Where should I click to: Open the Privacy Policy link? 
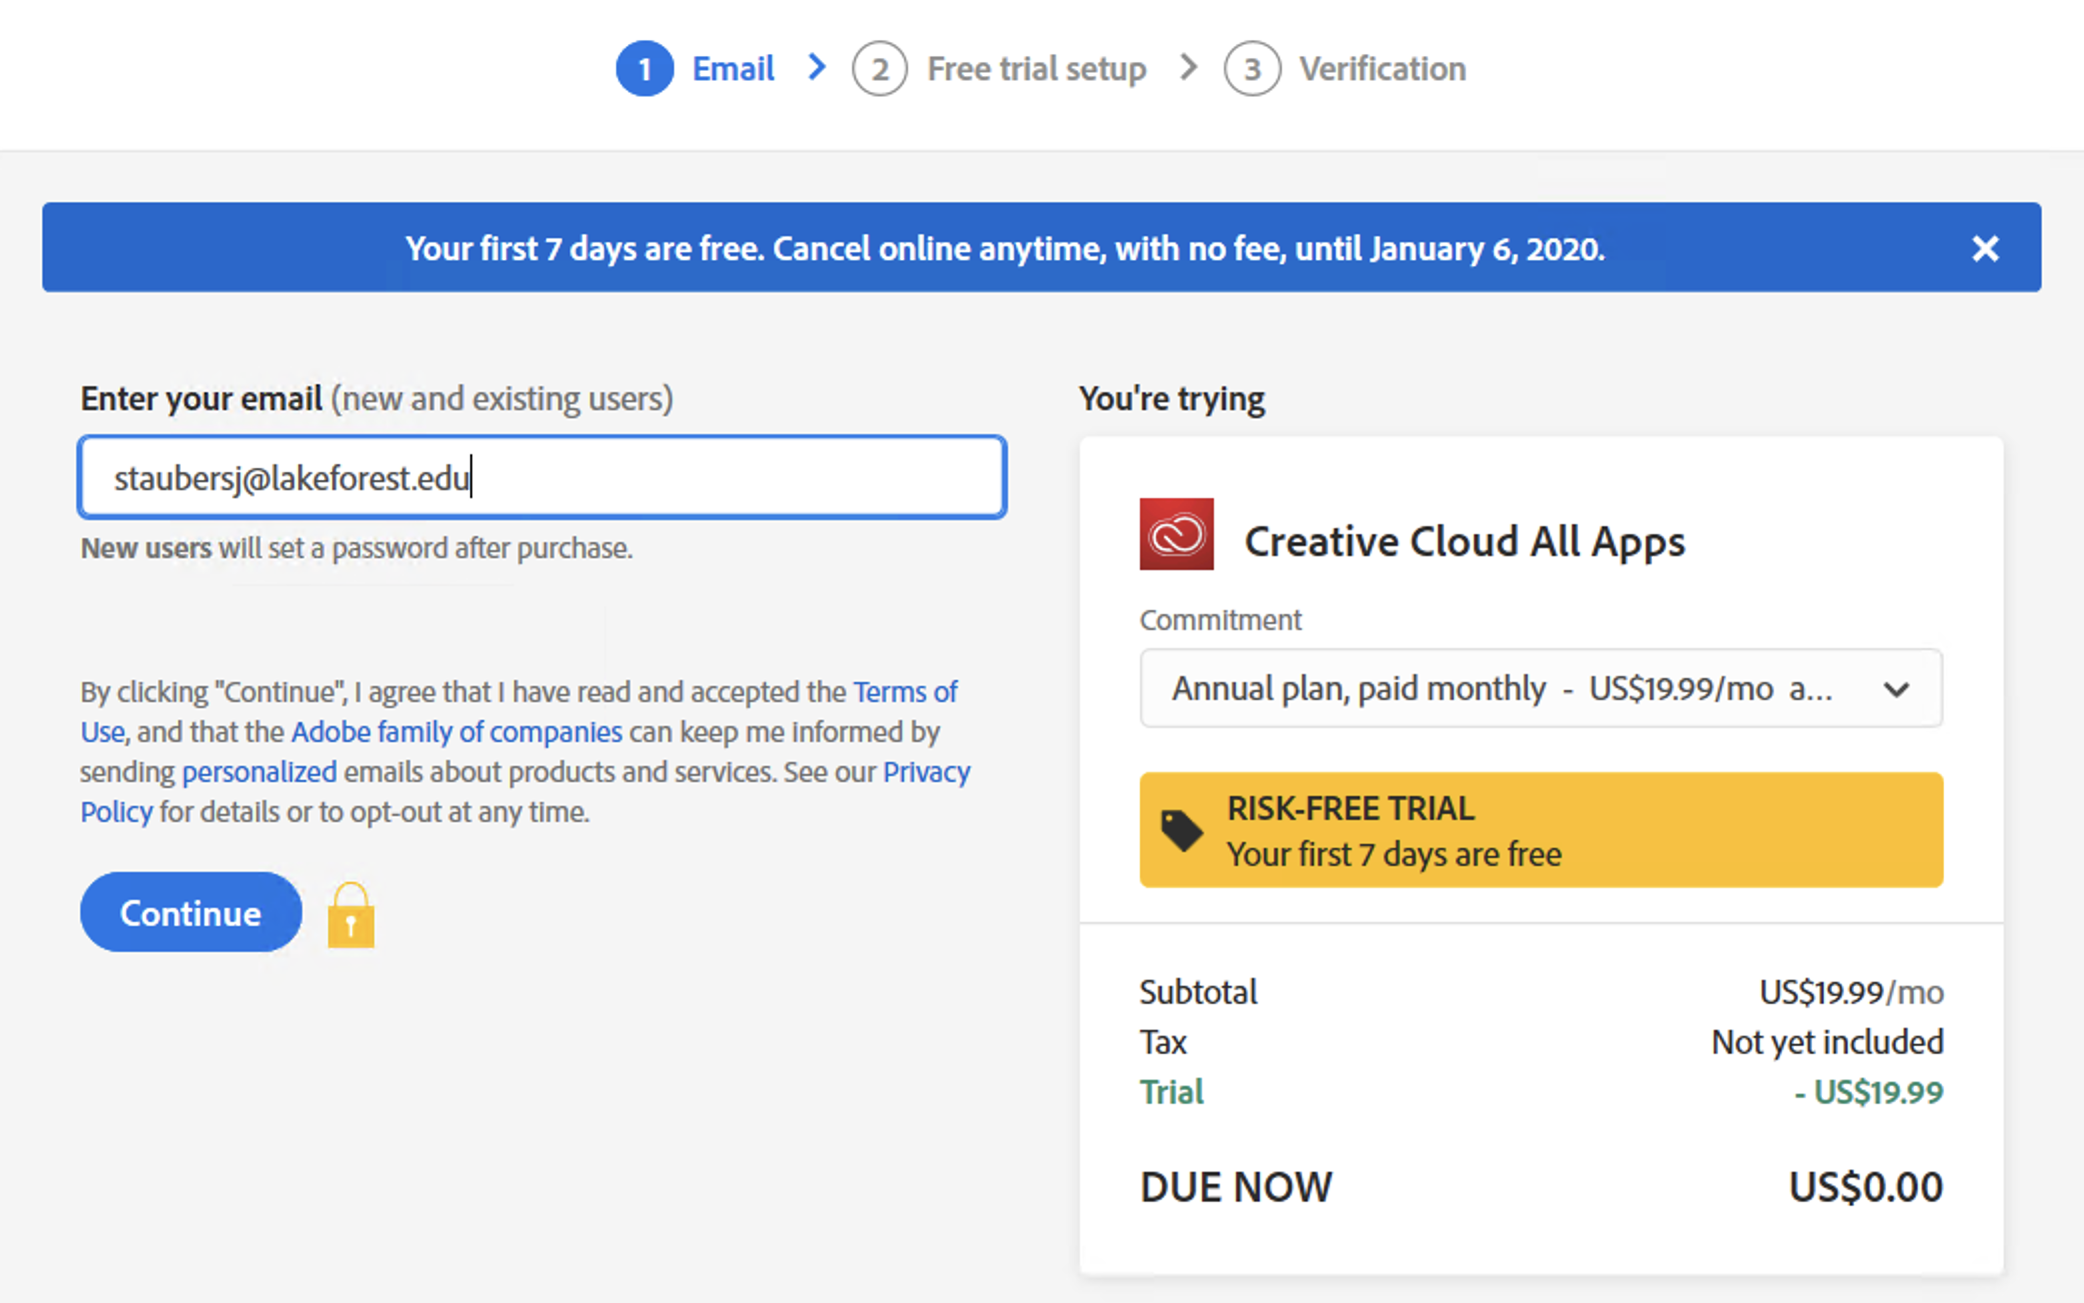tap(926, 772)
